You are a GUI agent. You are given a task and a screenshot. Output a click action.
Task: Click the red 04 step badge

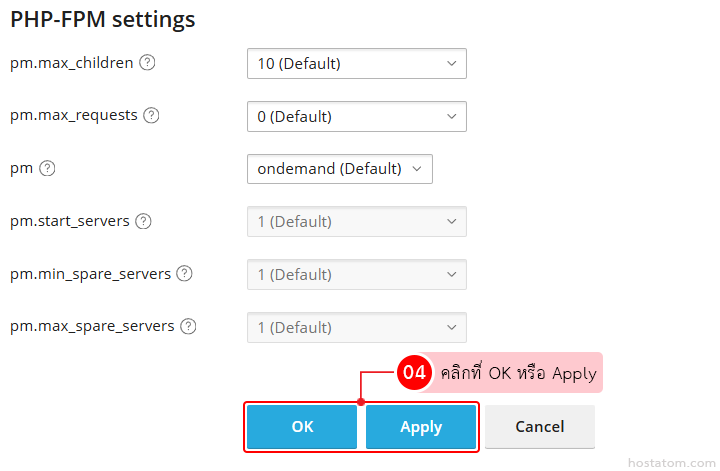[413, 373]
